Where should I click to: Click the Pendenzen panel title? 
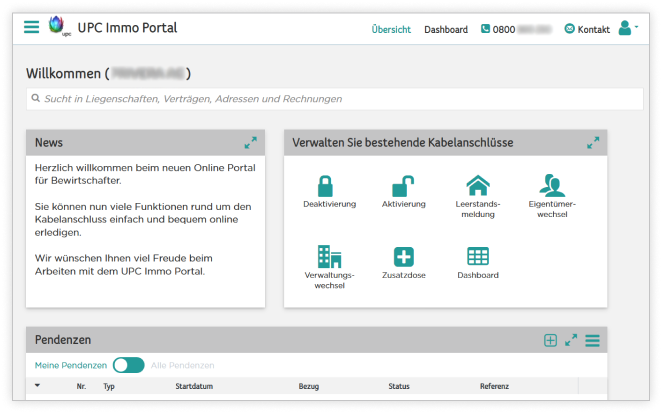tap(62, 340)
